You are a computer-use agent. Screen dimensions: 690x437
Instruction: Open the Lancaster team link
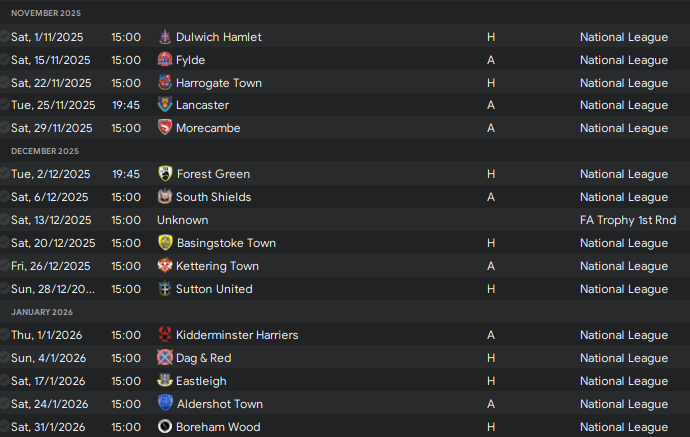pyautogui.click(x=202, y=105)
